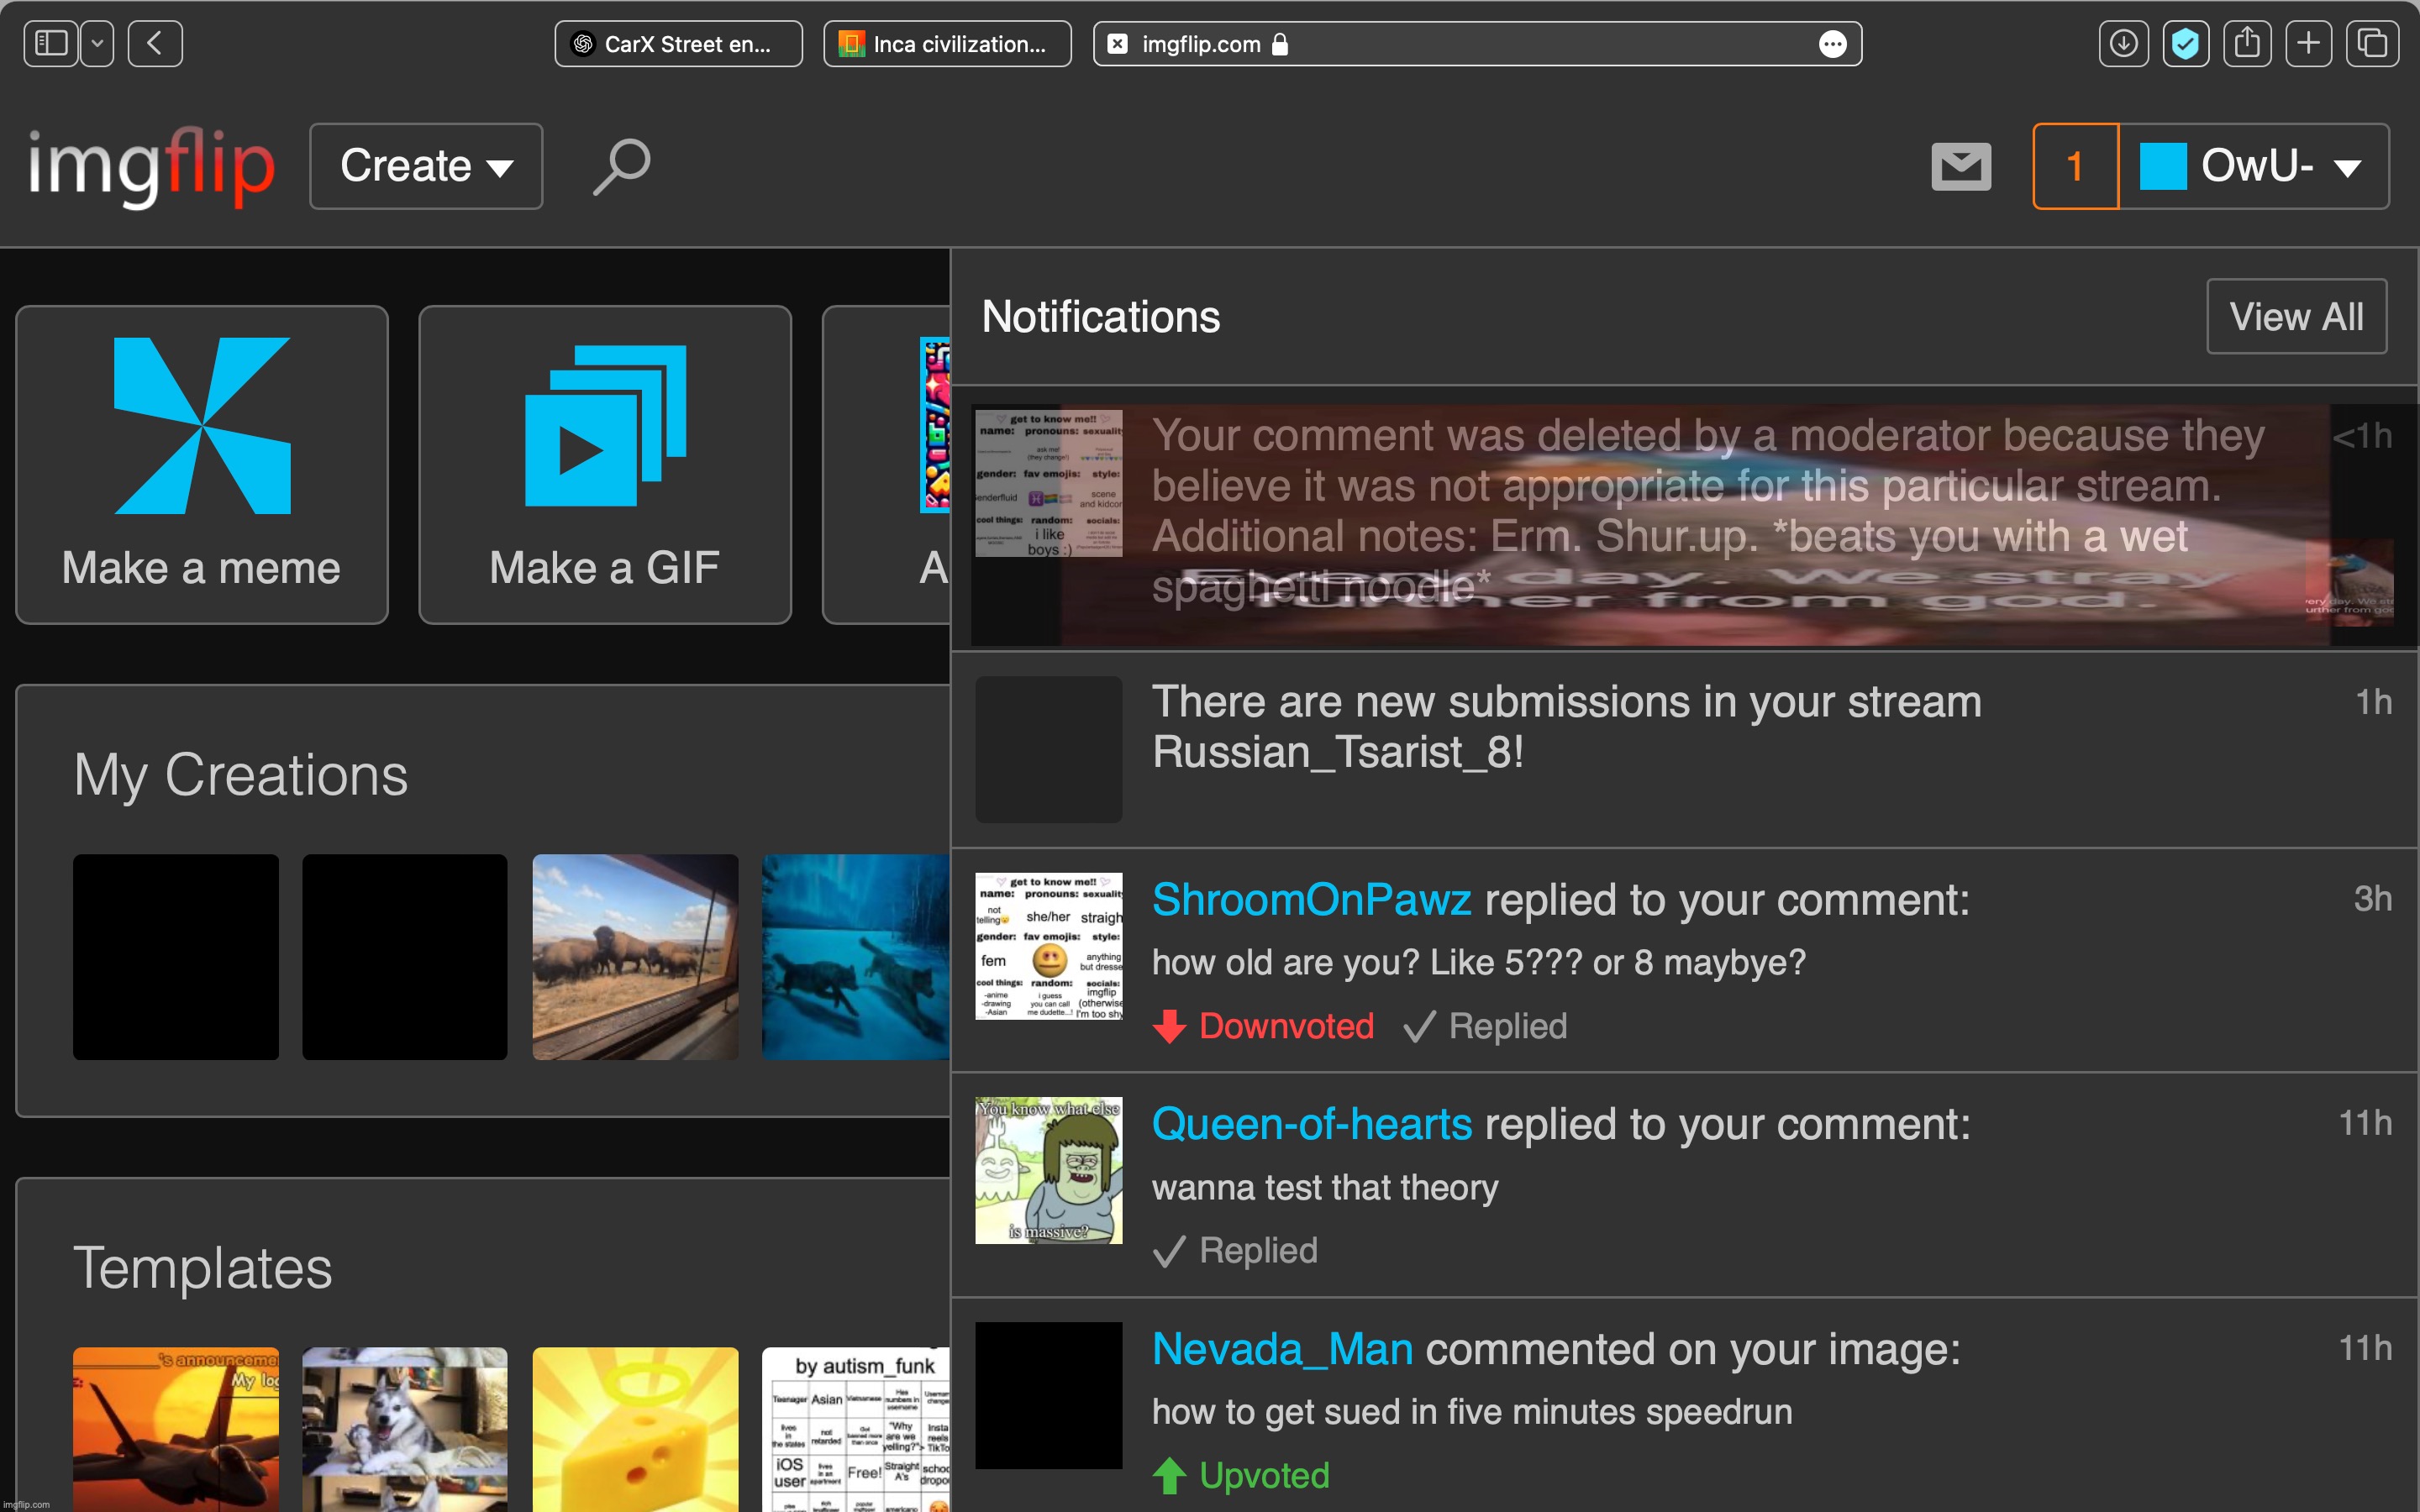Click View All notifications
The width and height of the screenshot is (2420, 1512).
point(2296,317)
